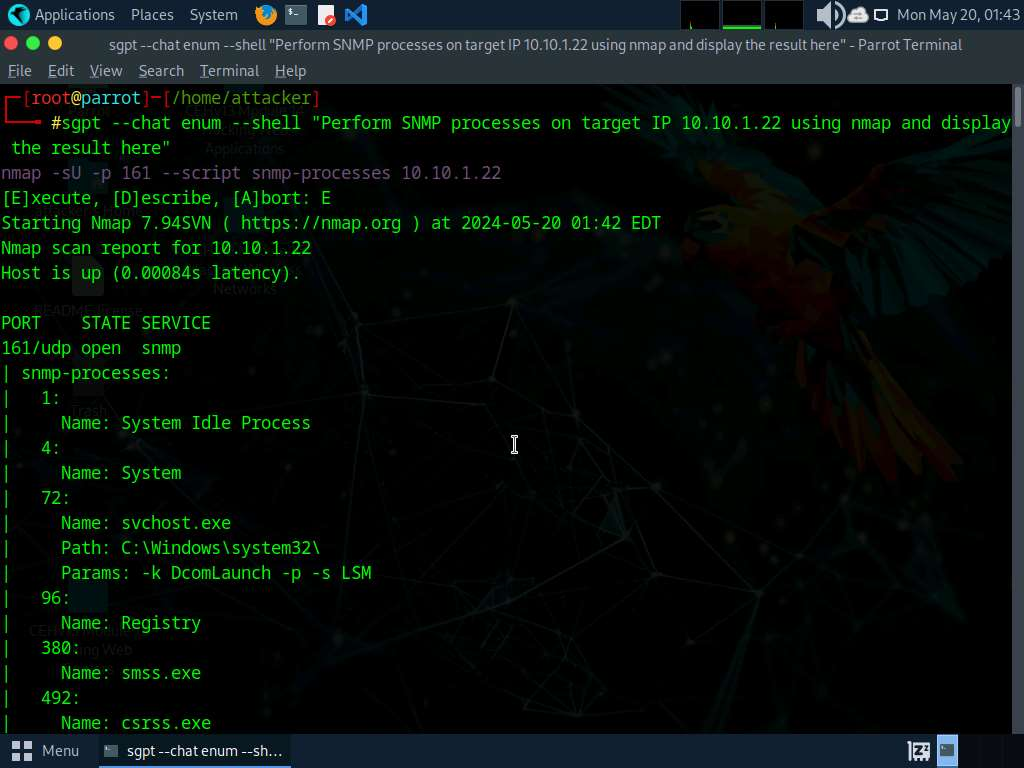
Task: Open the cloud network status icon
Action: [858, 15]
